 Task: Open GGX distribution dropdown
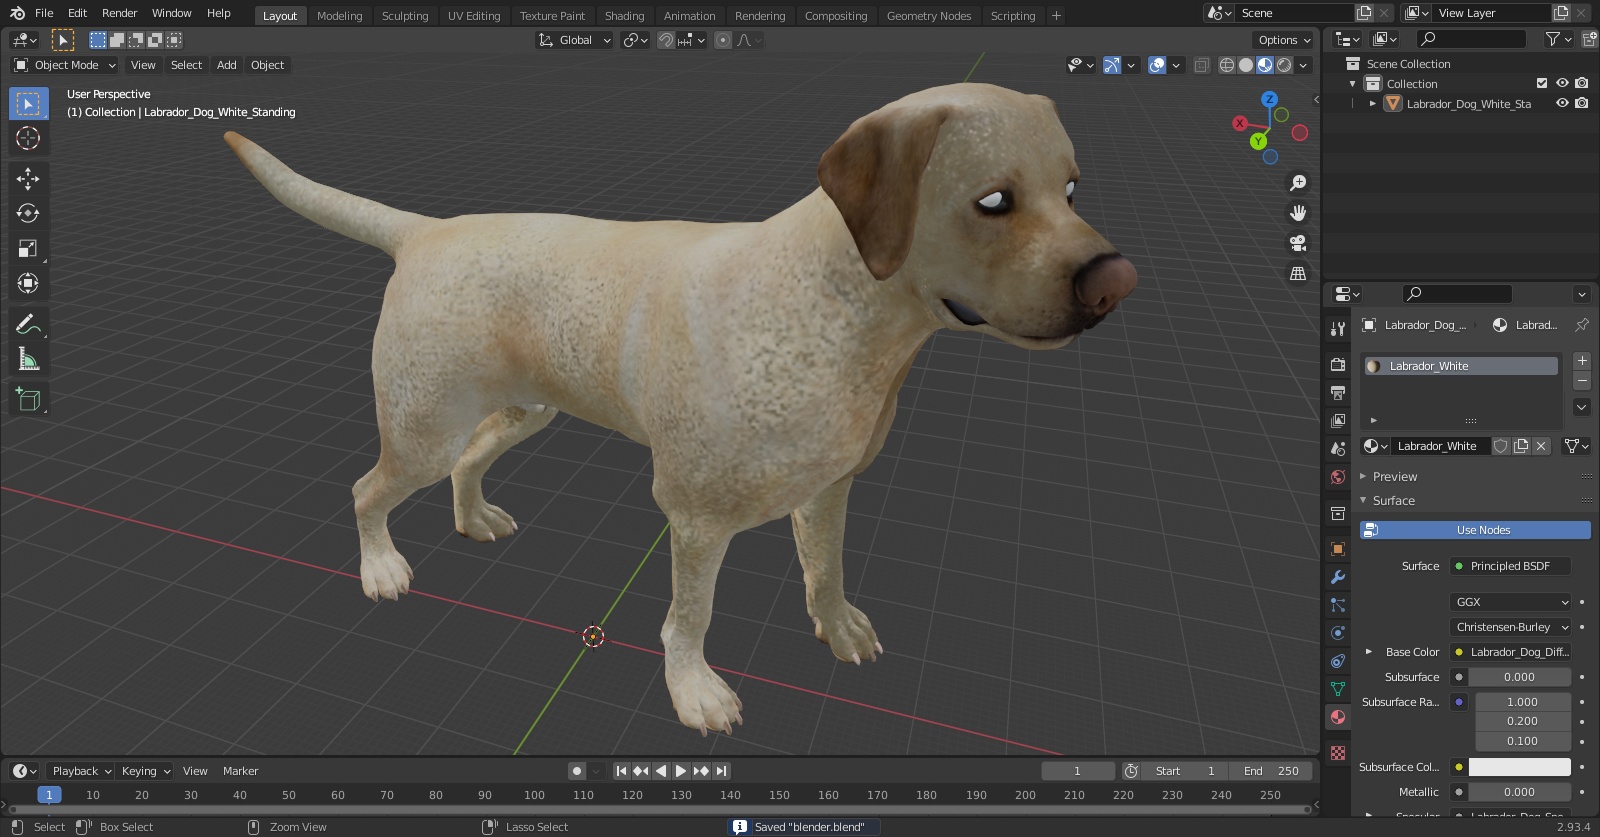[1511, 602]
